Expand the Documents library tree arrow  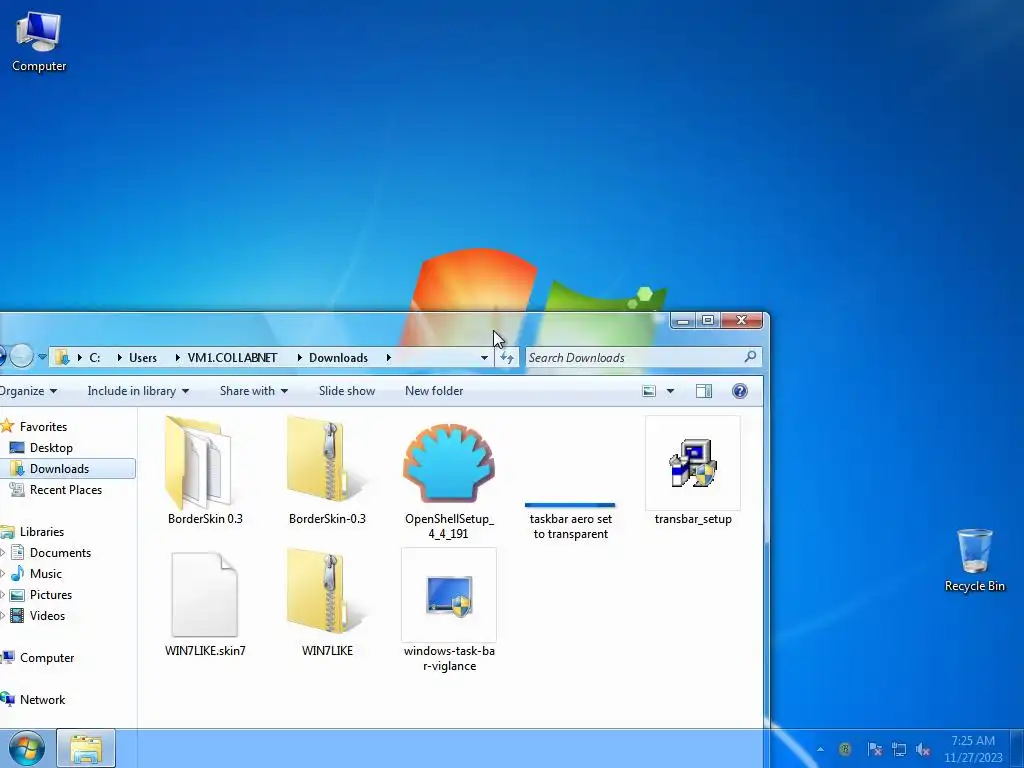point(3,552)
